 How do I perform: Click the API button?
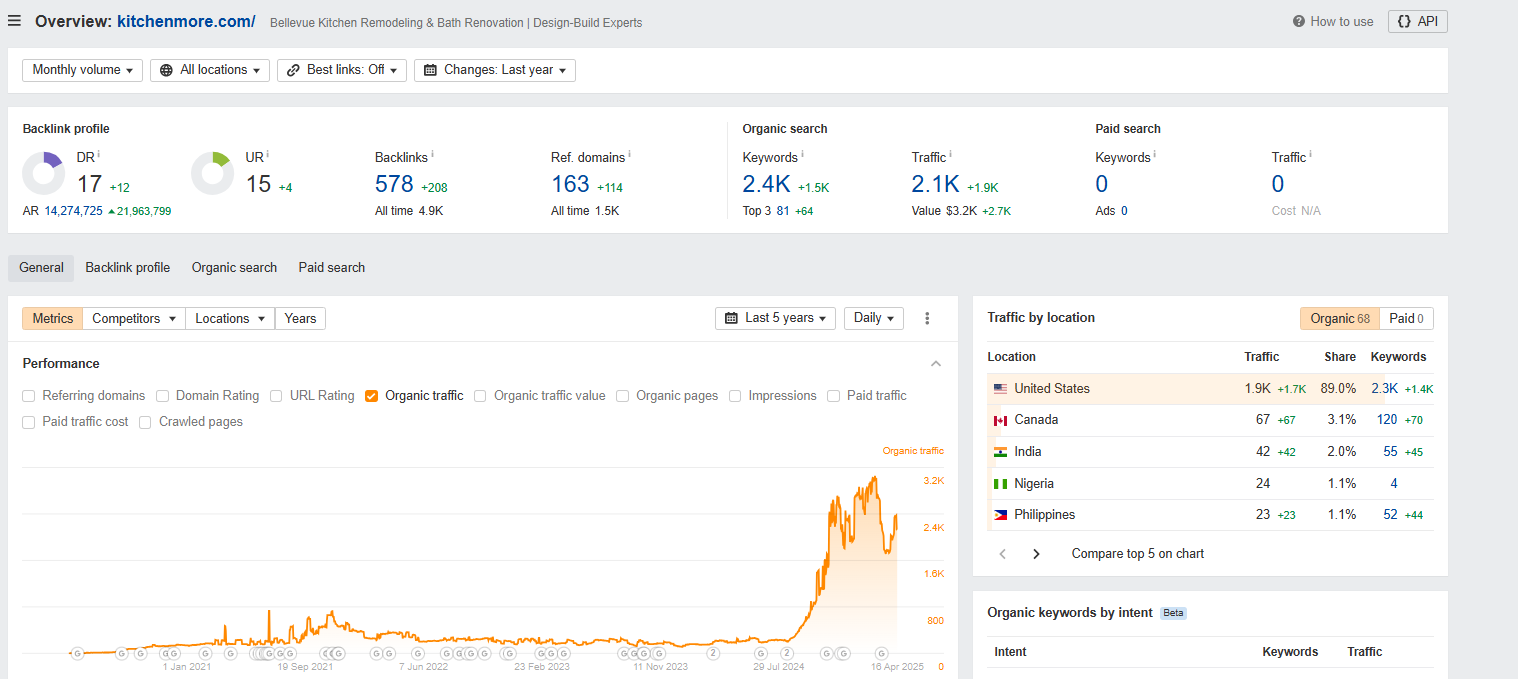coord(1417,21)
